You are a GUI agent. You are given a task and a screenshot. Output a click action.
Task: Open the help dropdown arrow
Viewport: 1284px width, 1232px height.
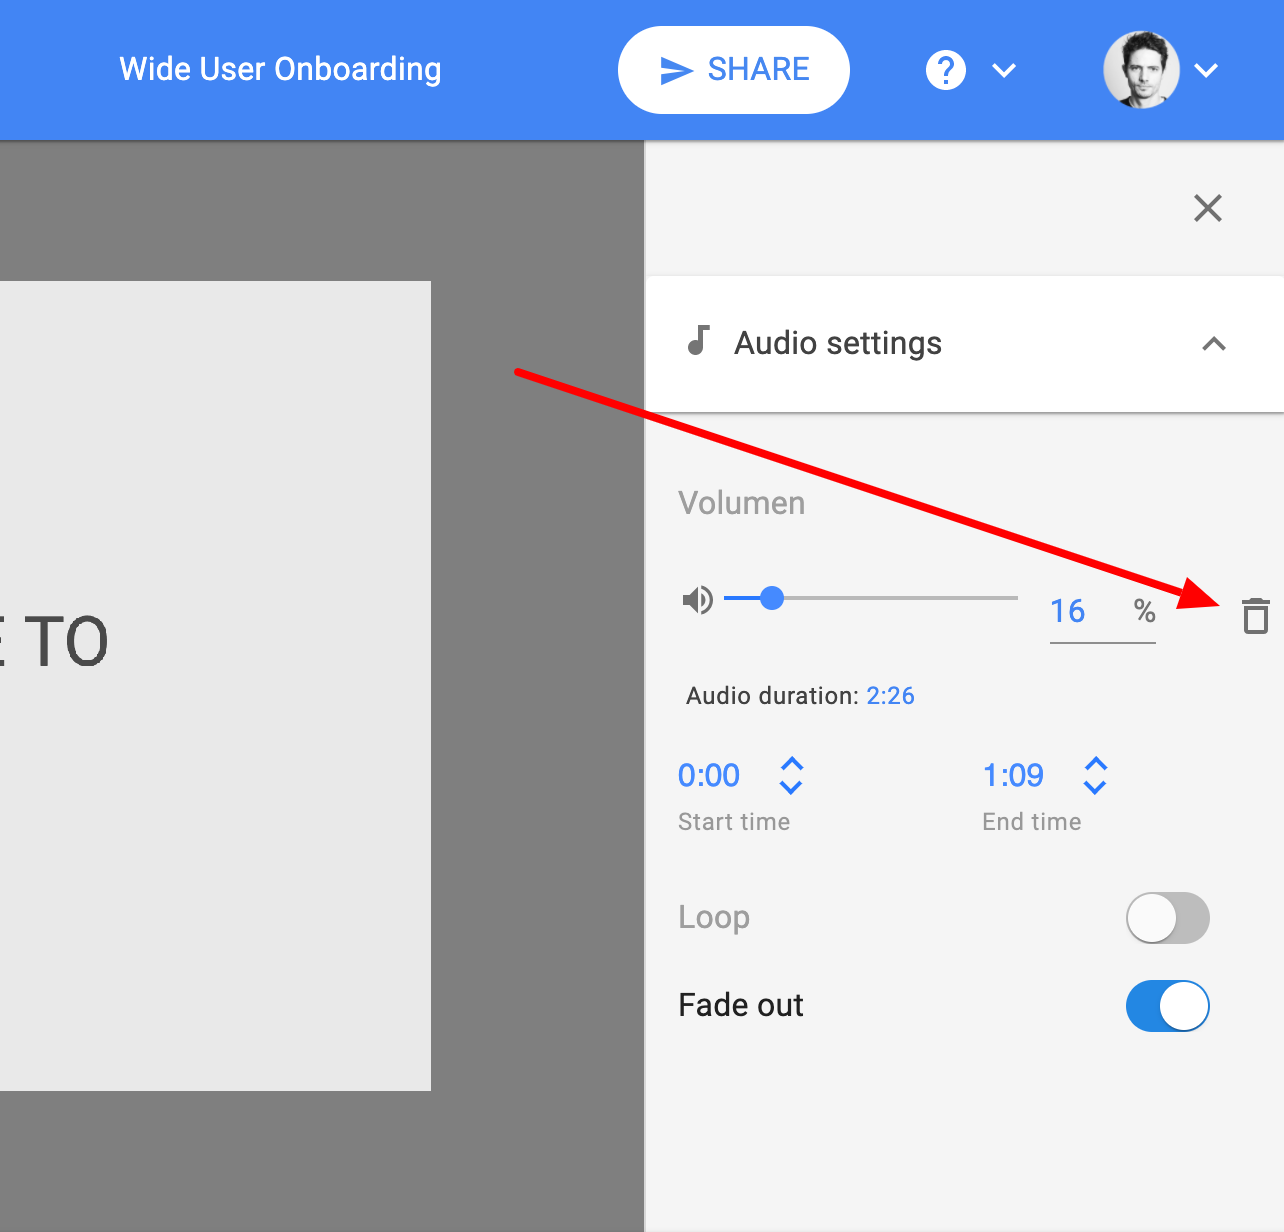pyautogui.click(x=1003, y=70)
